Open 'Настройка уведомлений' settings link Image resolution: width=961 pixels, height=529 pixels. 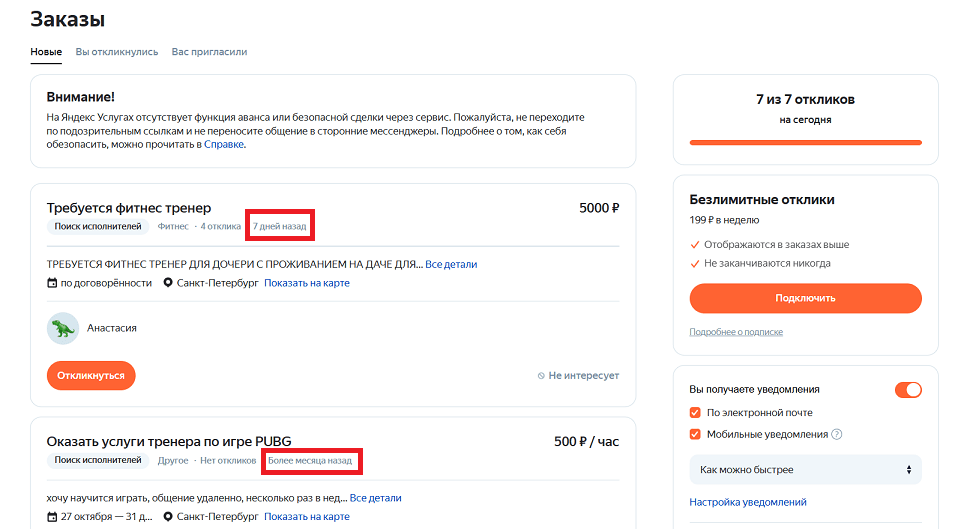click(748, 502)
